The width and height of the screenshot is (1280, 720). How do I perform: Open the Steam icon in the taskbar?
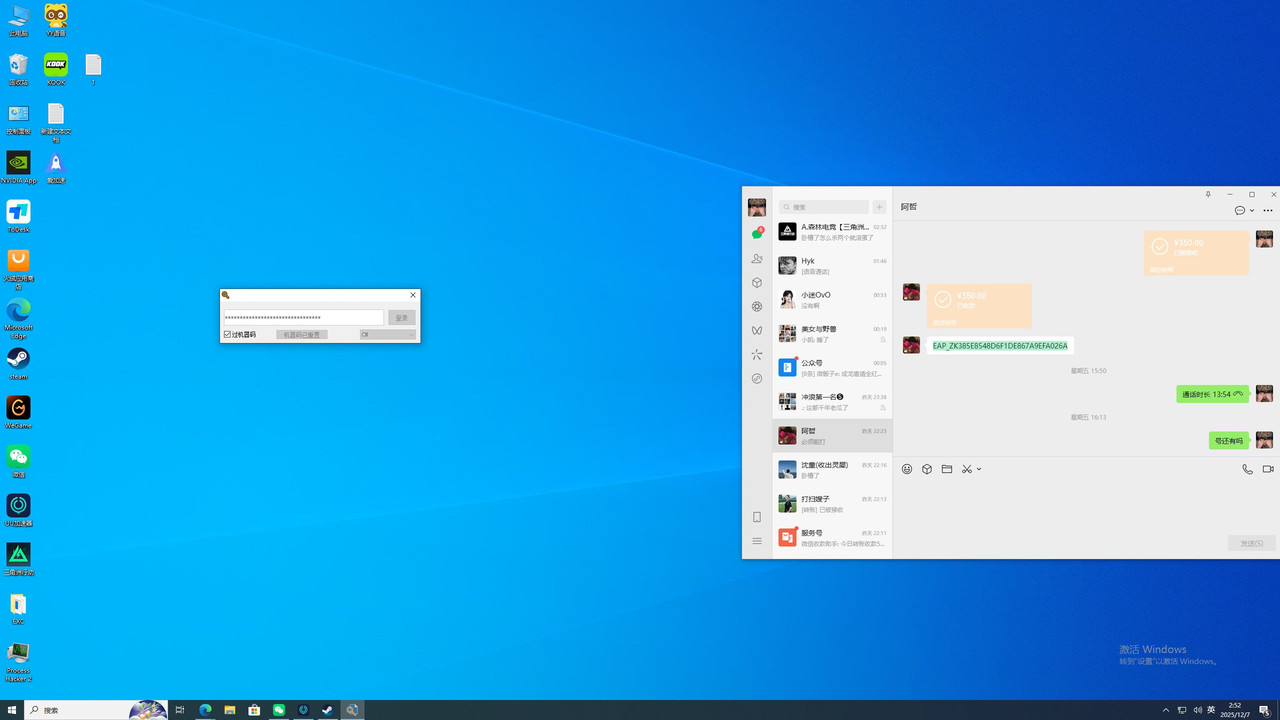pyautogui.click(x=327, y=710)
